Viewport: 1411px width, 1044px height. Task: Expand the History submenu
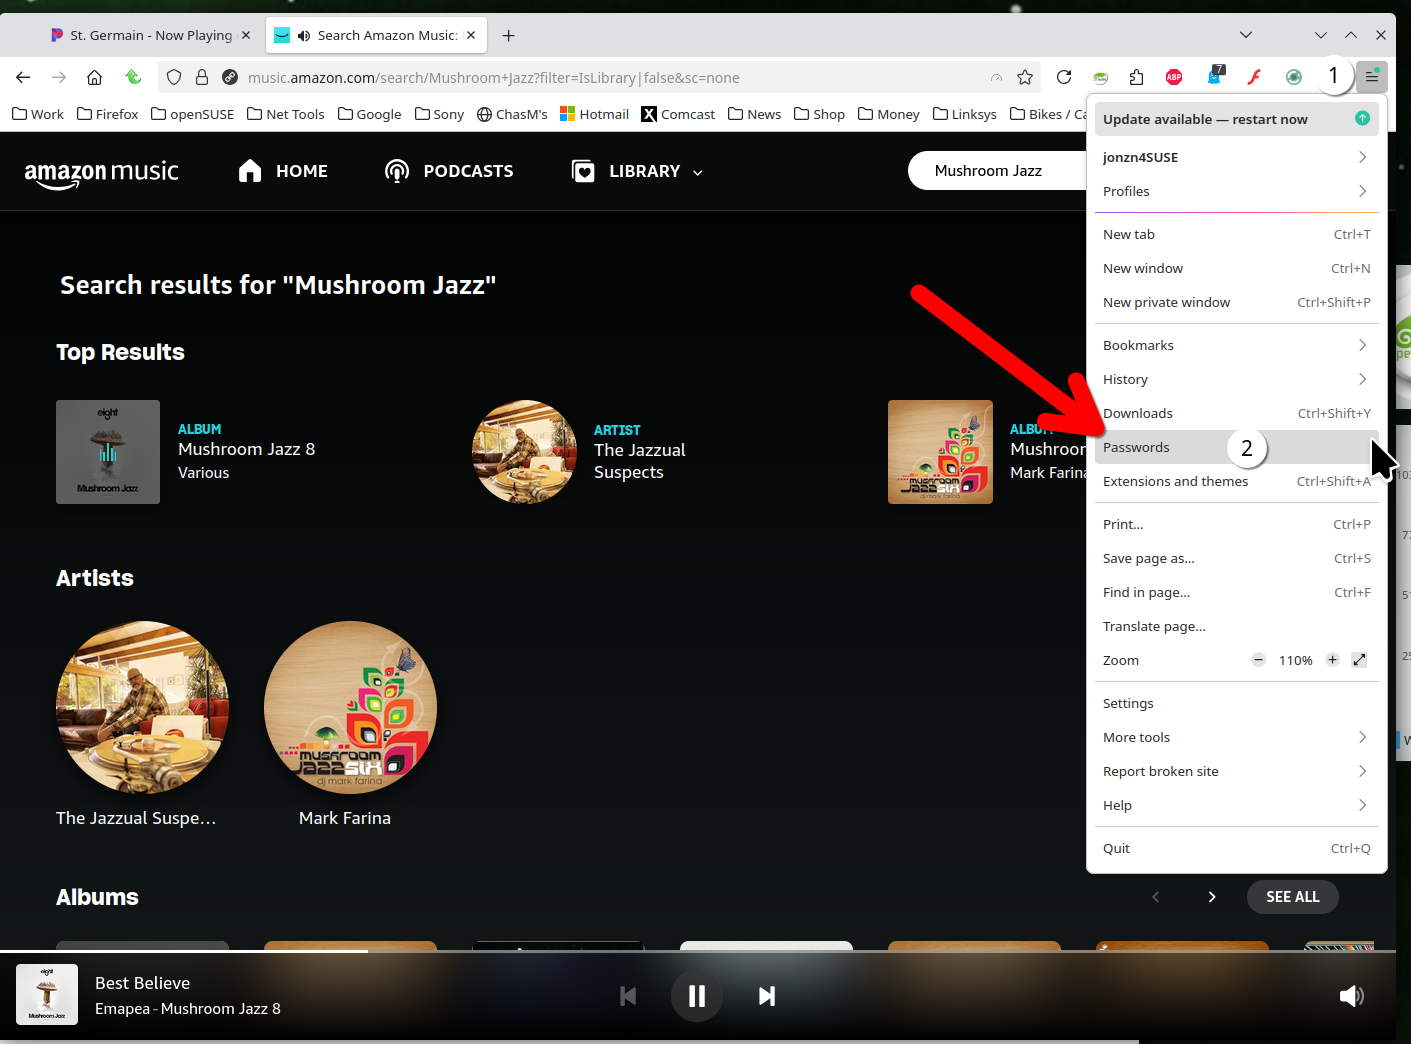(x=1236, y=379)
